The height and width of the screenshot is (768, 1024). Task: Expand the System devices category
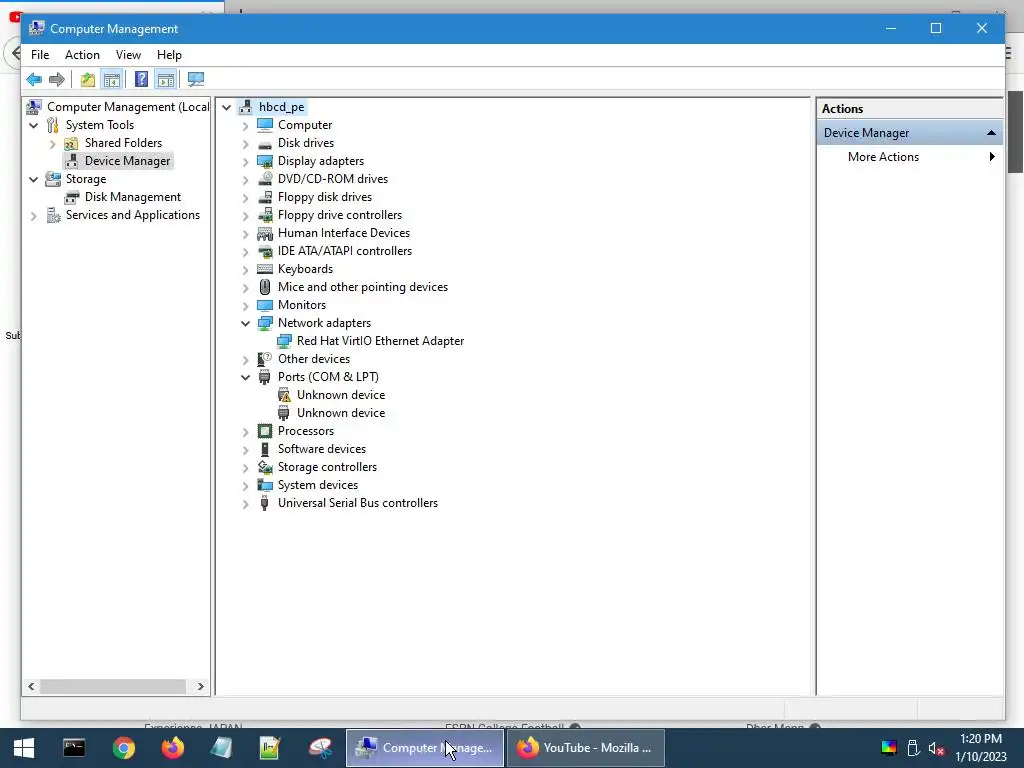coord(246,485)
